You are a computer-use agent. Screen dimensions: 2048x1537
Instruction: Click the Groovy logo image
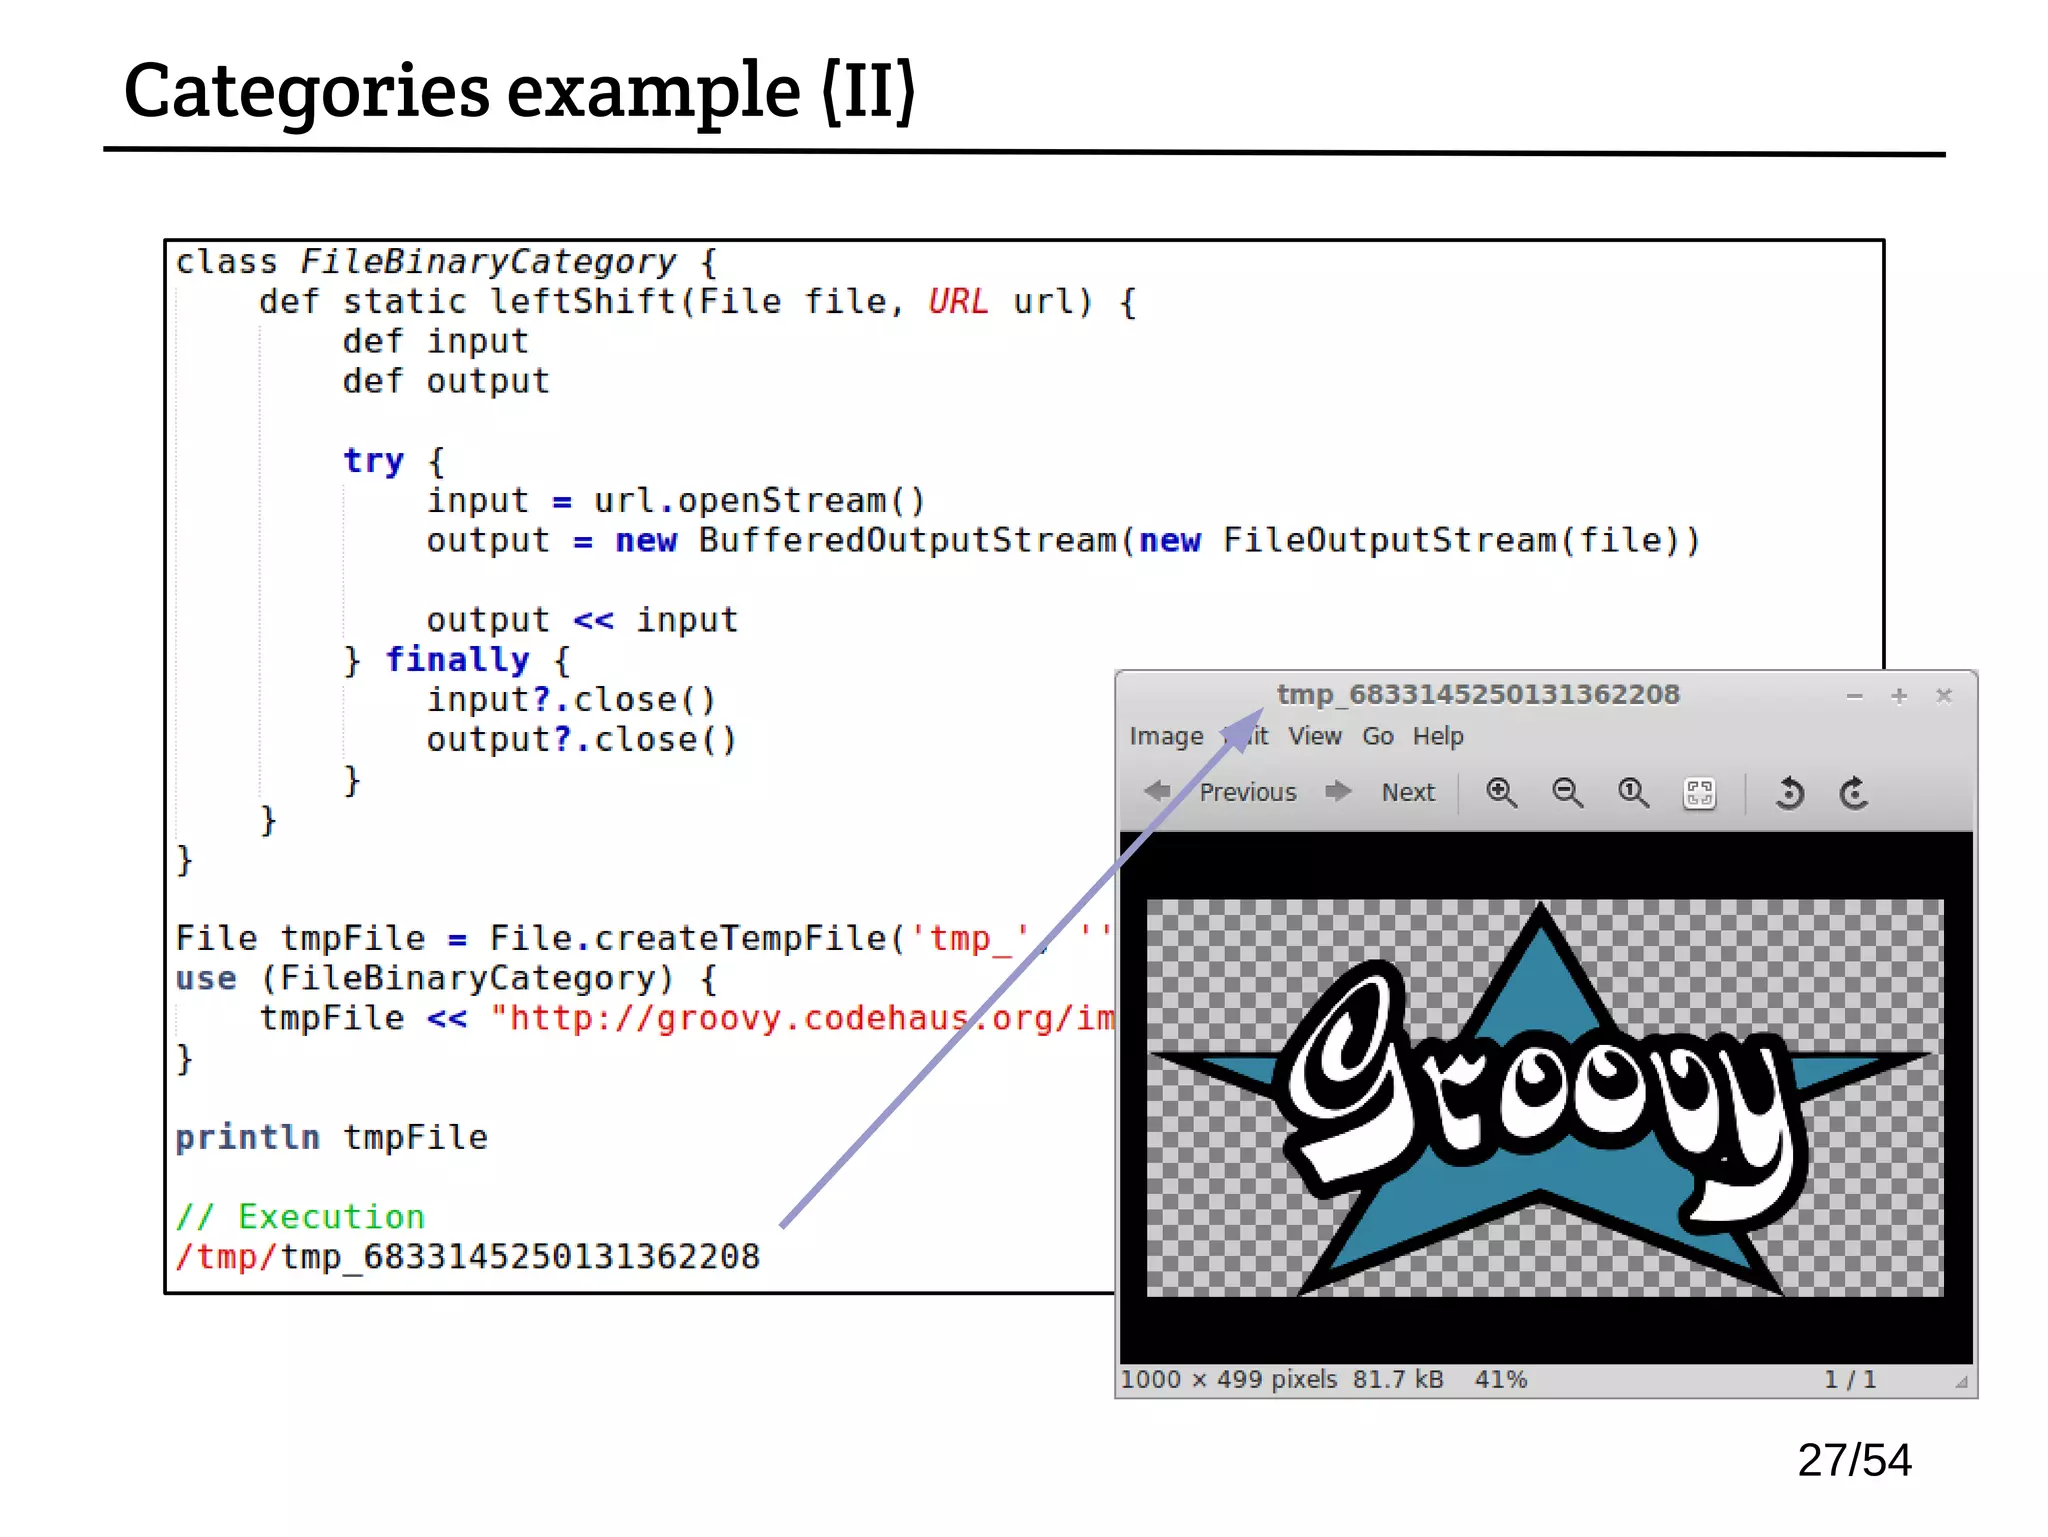click(1544, 1098)
